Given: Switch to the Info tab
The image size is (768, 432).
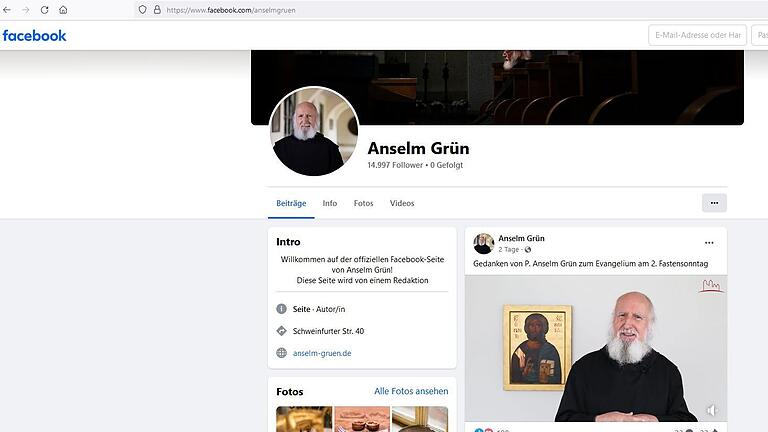Looking at the screenshot, I should pyautogui.click(x=330, y=203).
